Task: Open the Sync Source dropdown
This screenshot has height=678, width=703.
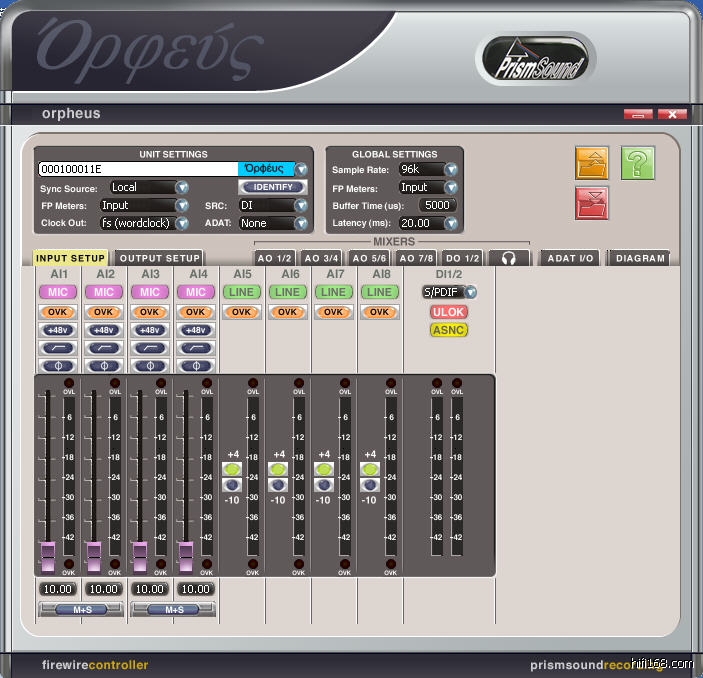Action: coord(182,187)
